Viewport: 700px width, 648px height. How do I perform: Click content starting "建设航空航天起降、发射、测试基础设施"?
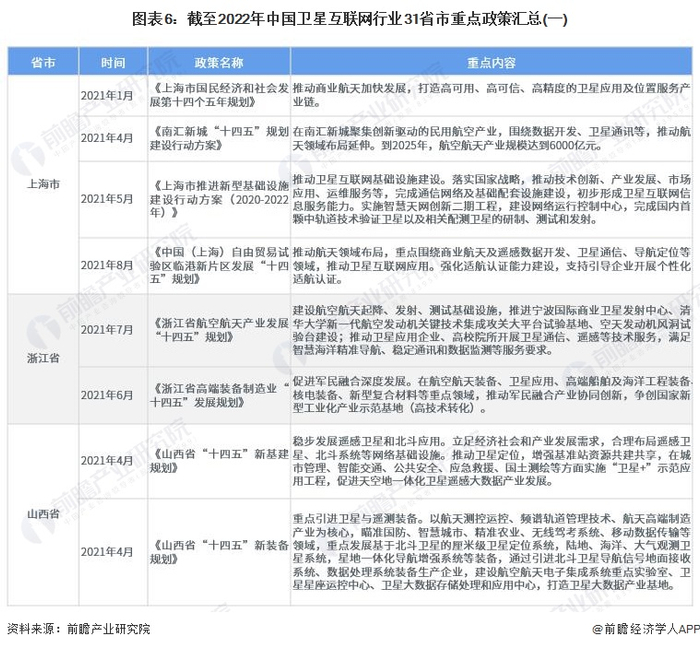click(x=492, y=330)
